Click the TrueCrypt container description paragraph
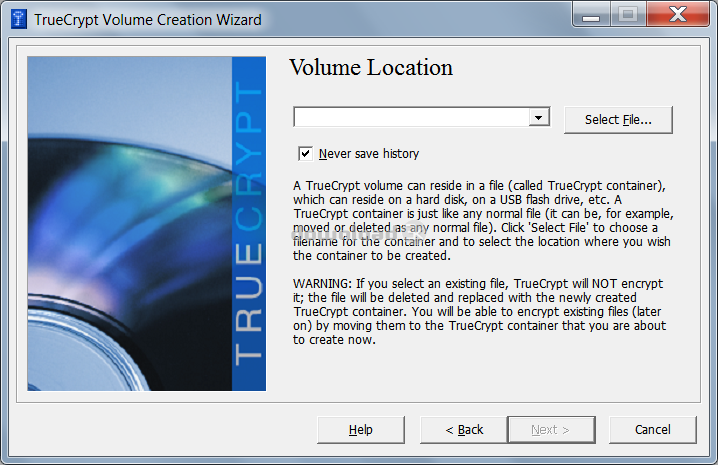718x465 pixels. pyautogui.click(x=478, y=221)
